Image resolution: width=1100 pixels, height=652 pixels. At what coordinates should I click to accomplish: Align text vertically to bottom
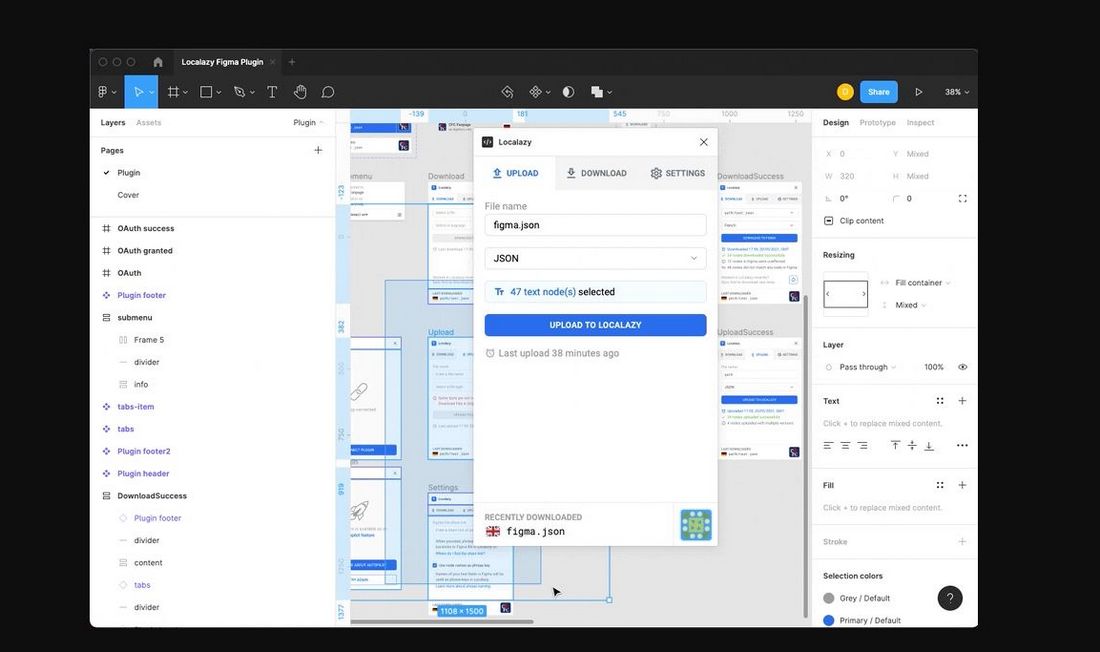pos(929,446)
